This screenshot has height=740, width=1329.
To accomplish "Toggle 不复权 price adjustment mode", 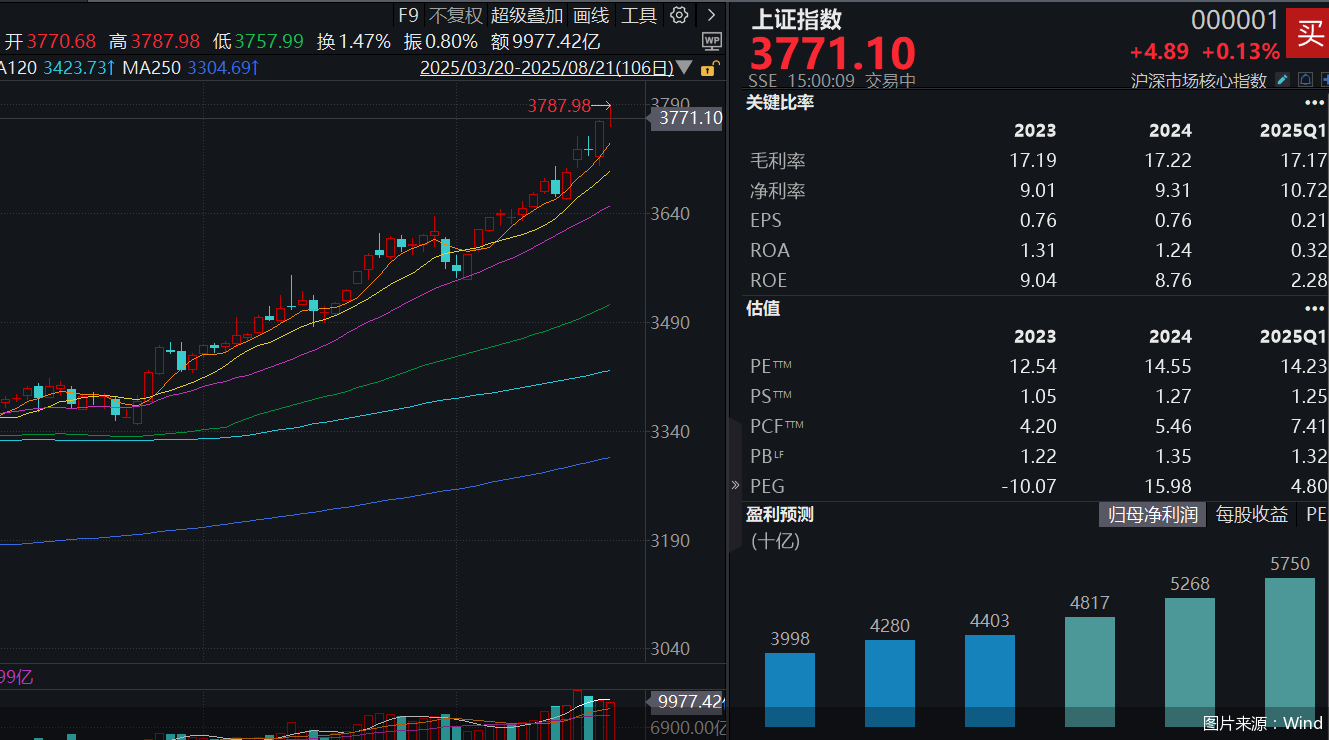I will click(x=457, y=15).
